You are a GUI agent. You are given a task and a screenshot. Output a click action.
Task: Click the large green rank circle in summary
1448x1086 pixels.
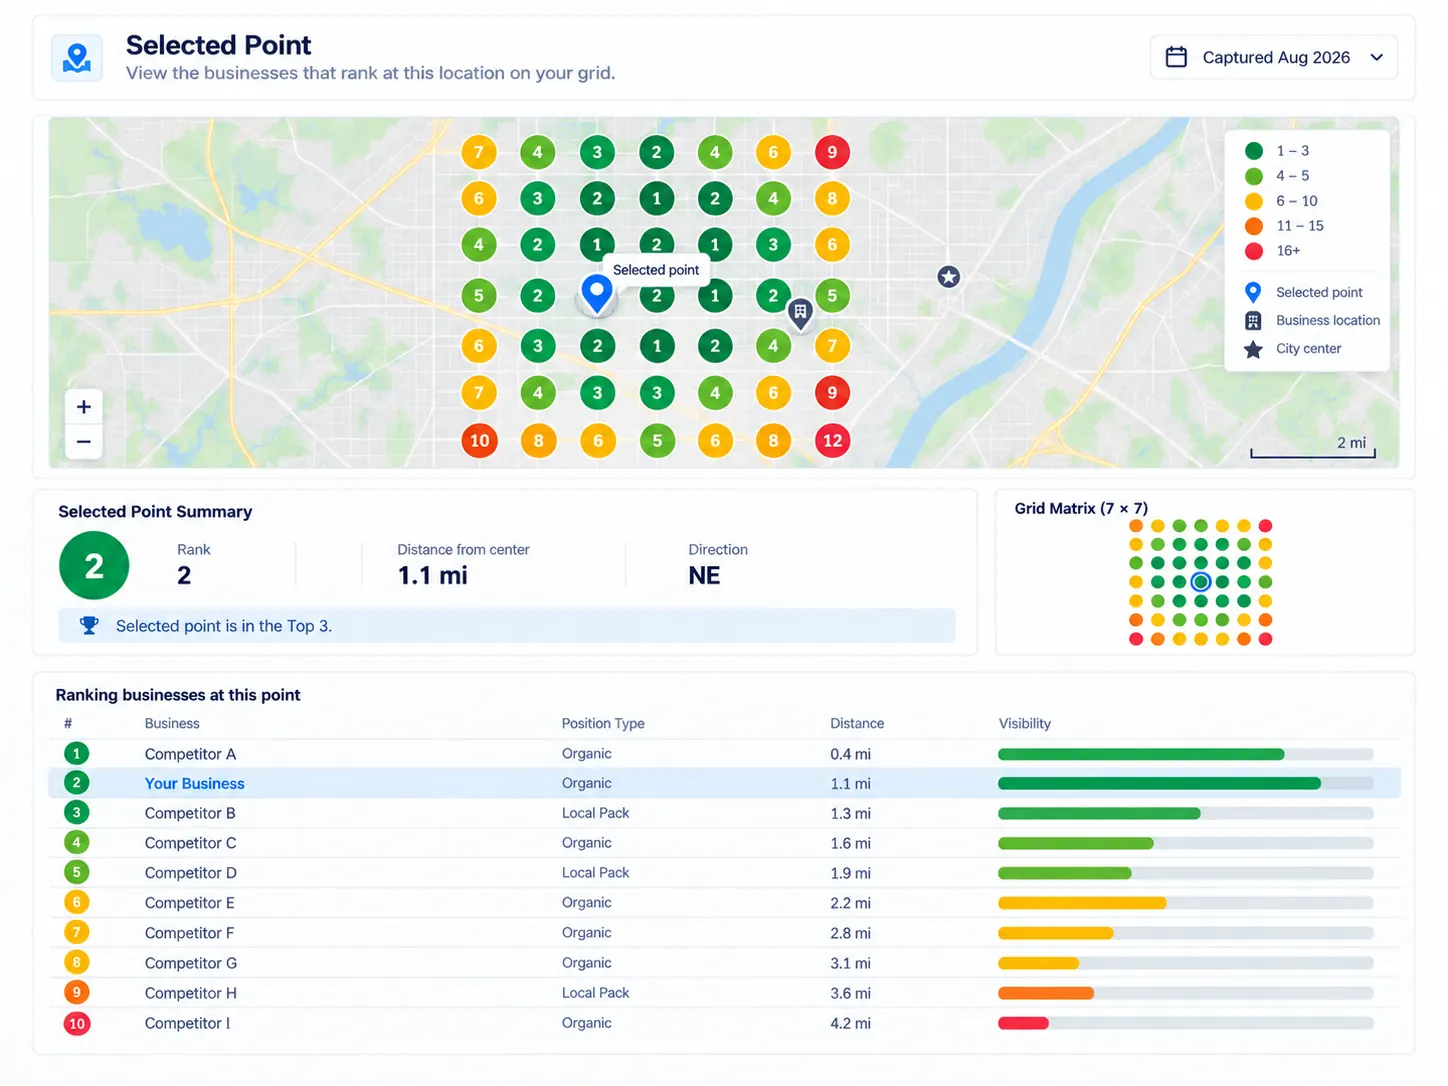(94, 566)
